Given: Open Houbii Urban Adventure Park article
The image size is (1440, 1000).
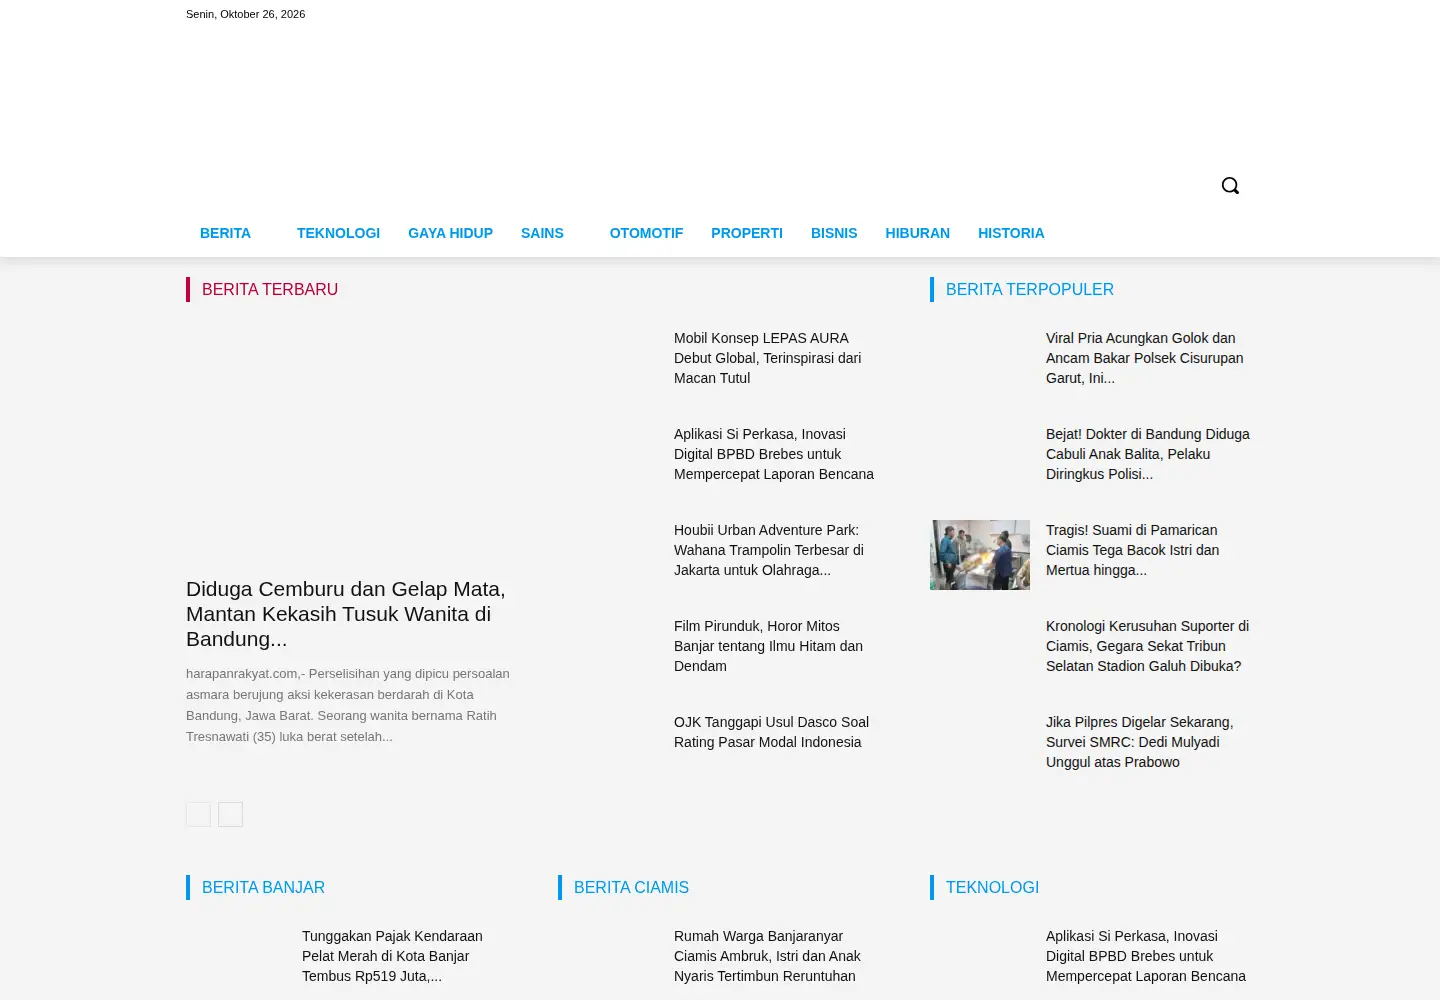Looking at the screenshot, I should point(769,550).
